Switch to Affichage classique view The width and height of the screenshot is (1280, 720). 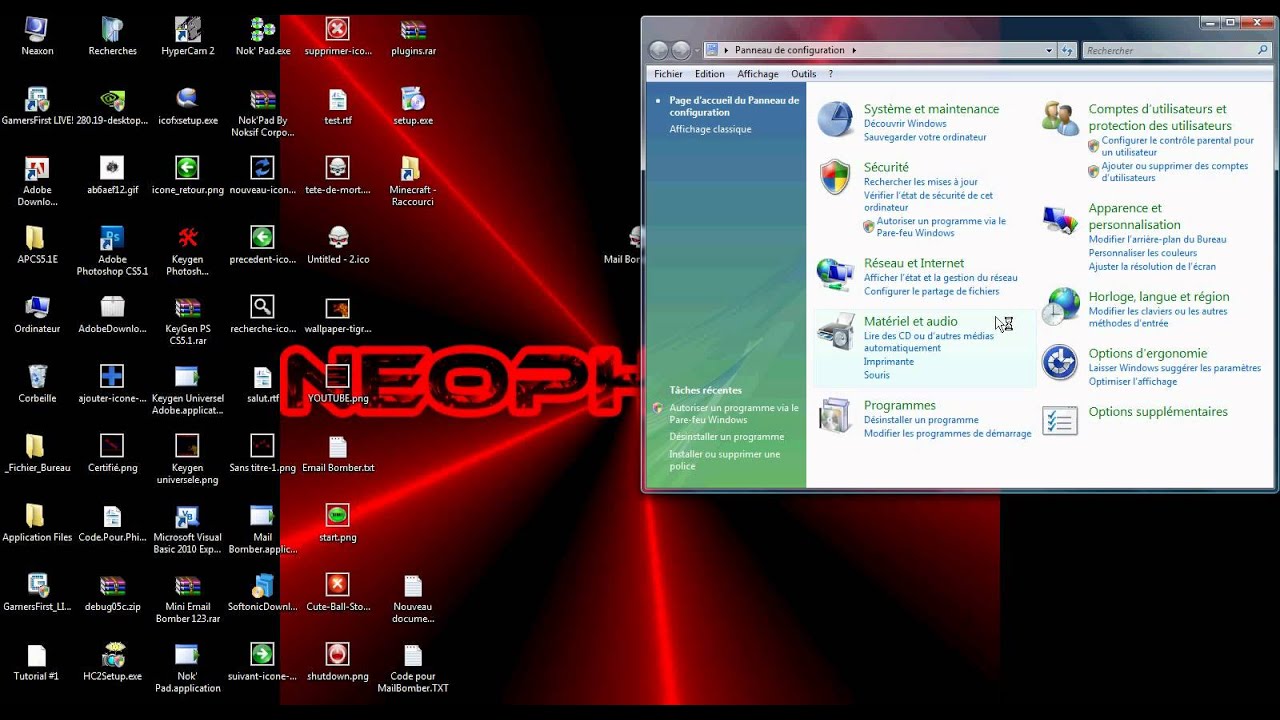click(710, 129)
